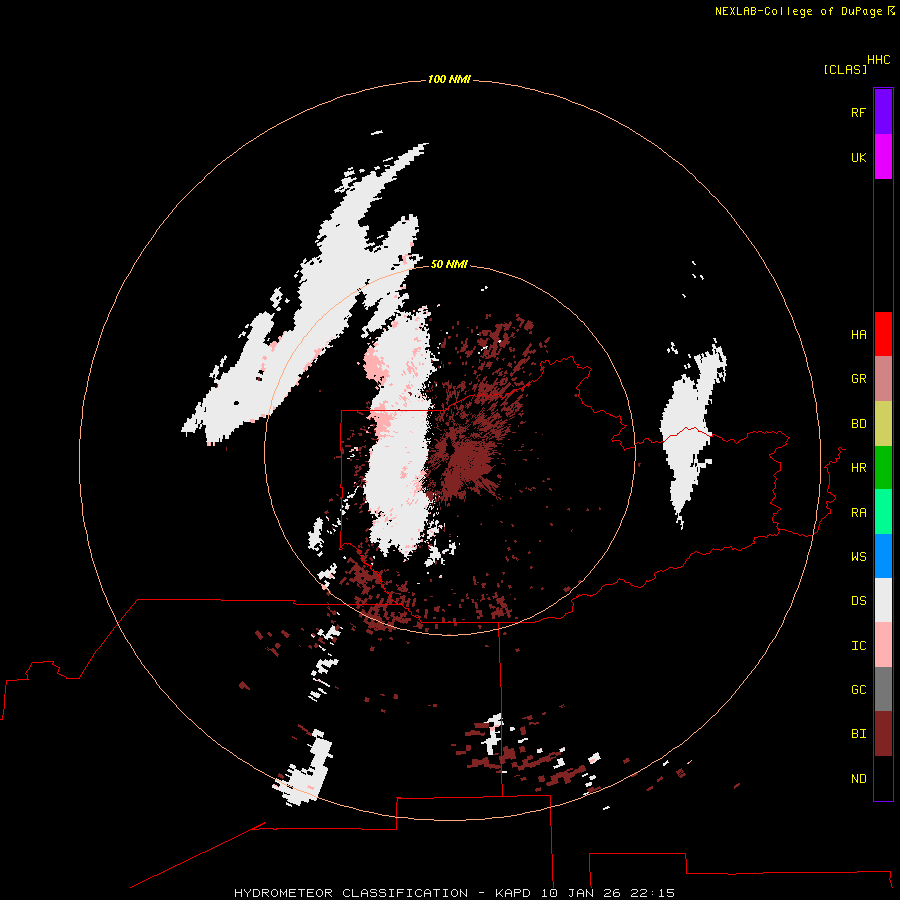Select the BD yellow legend block
Viewport: 900px width, 900px height.
tap(883, 424)
